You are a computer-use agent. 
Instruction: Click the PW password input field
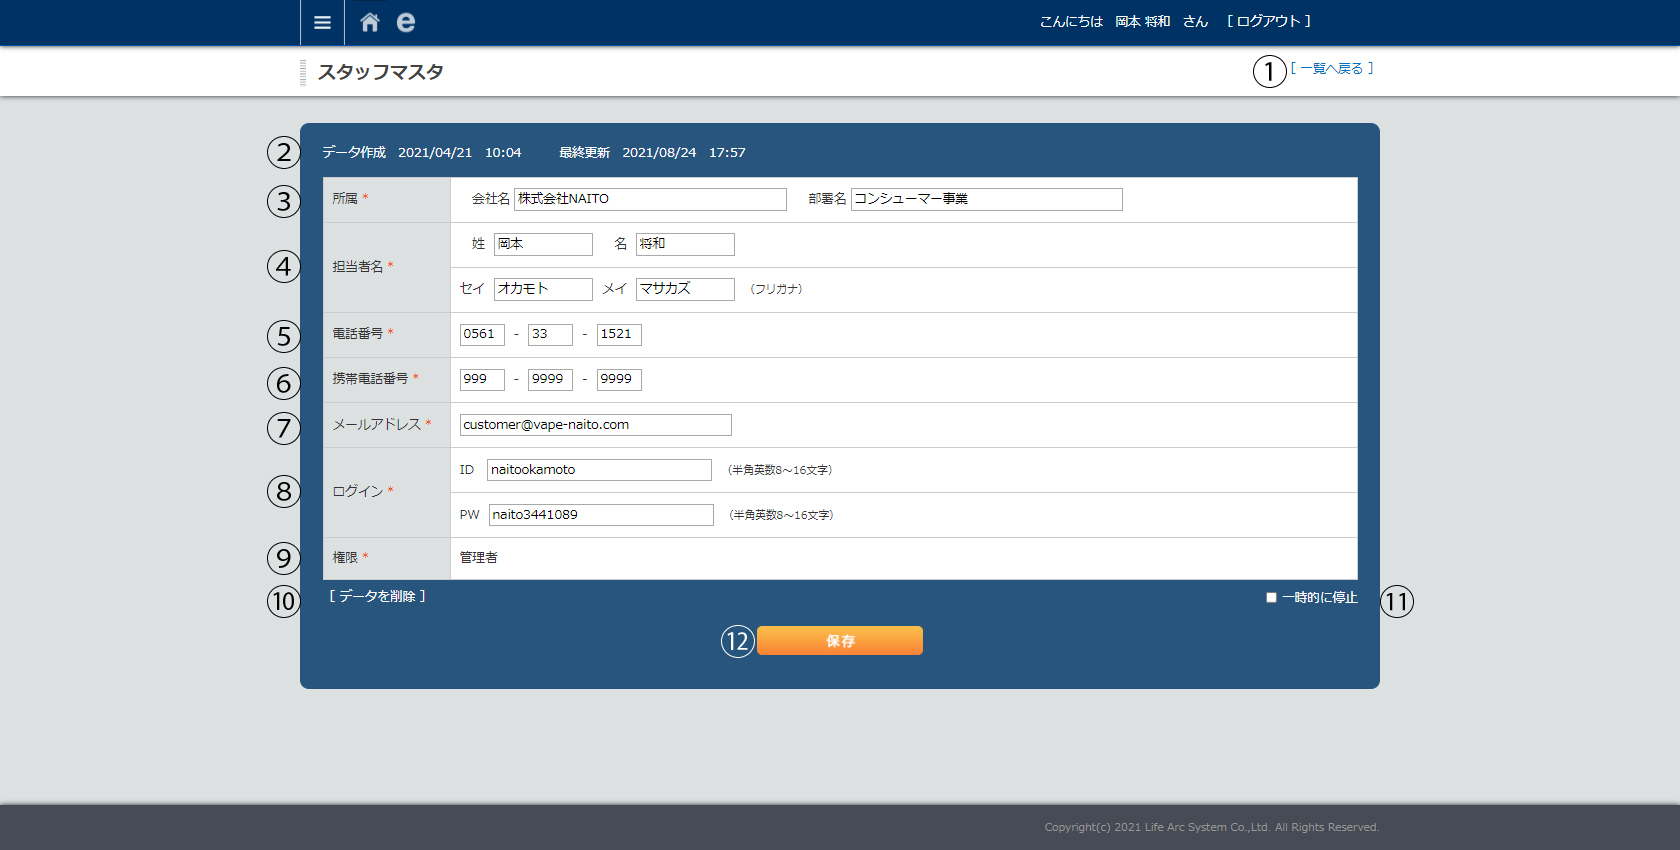pyautogui.click(x=601, y=515)
